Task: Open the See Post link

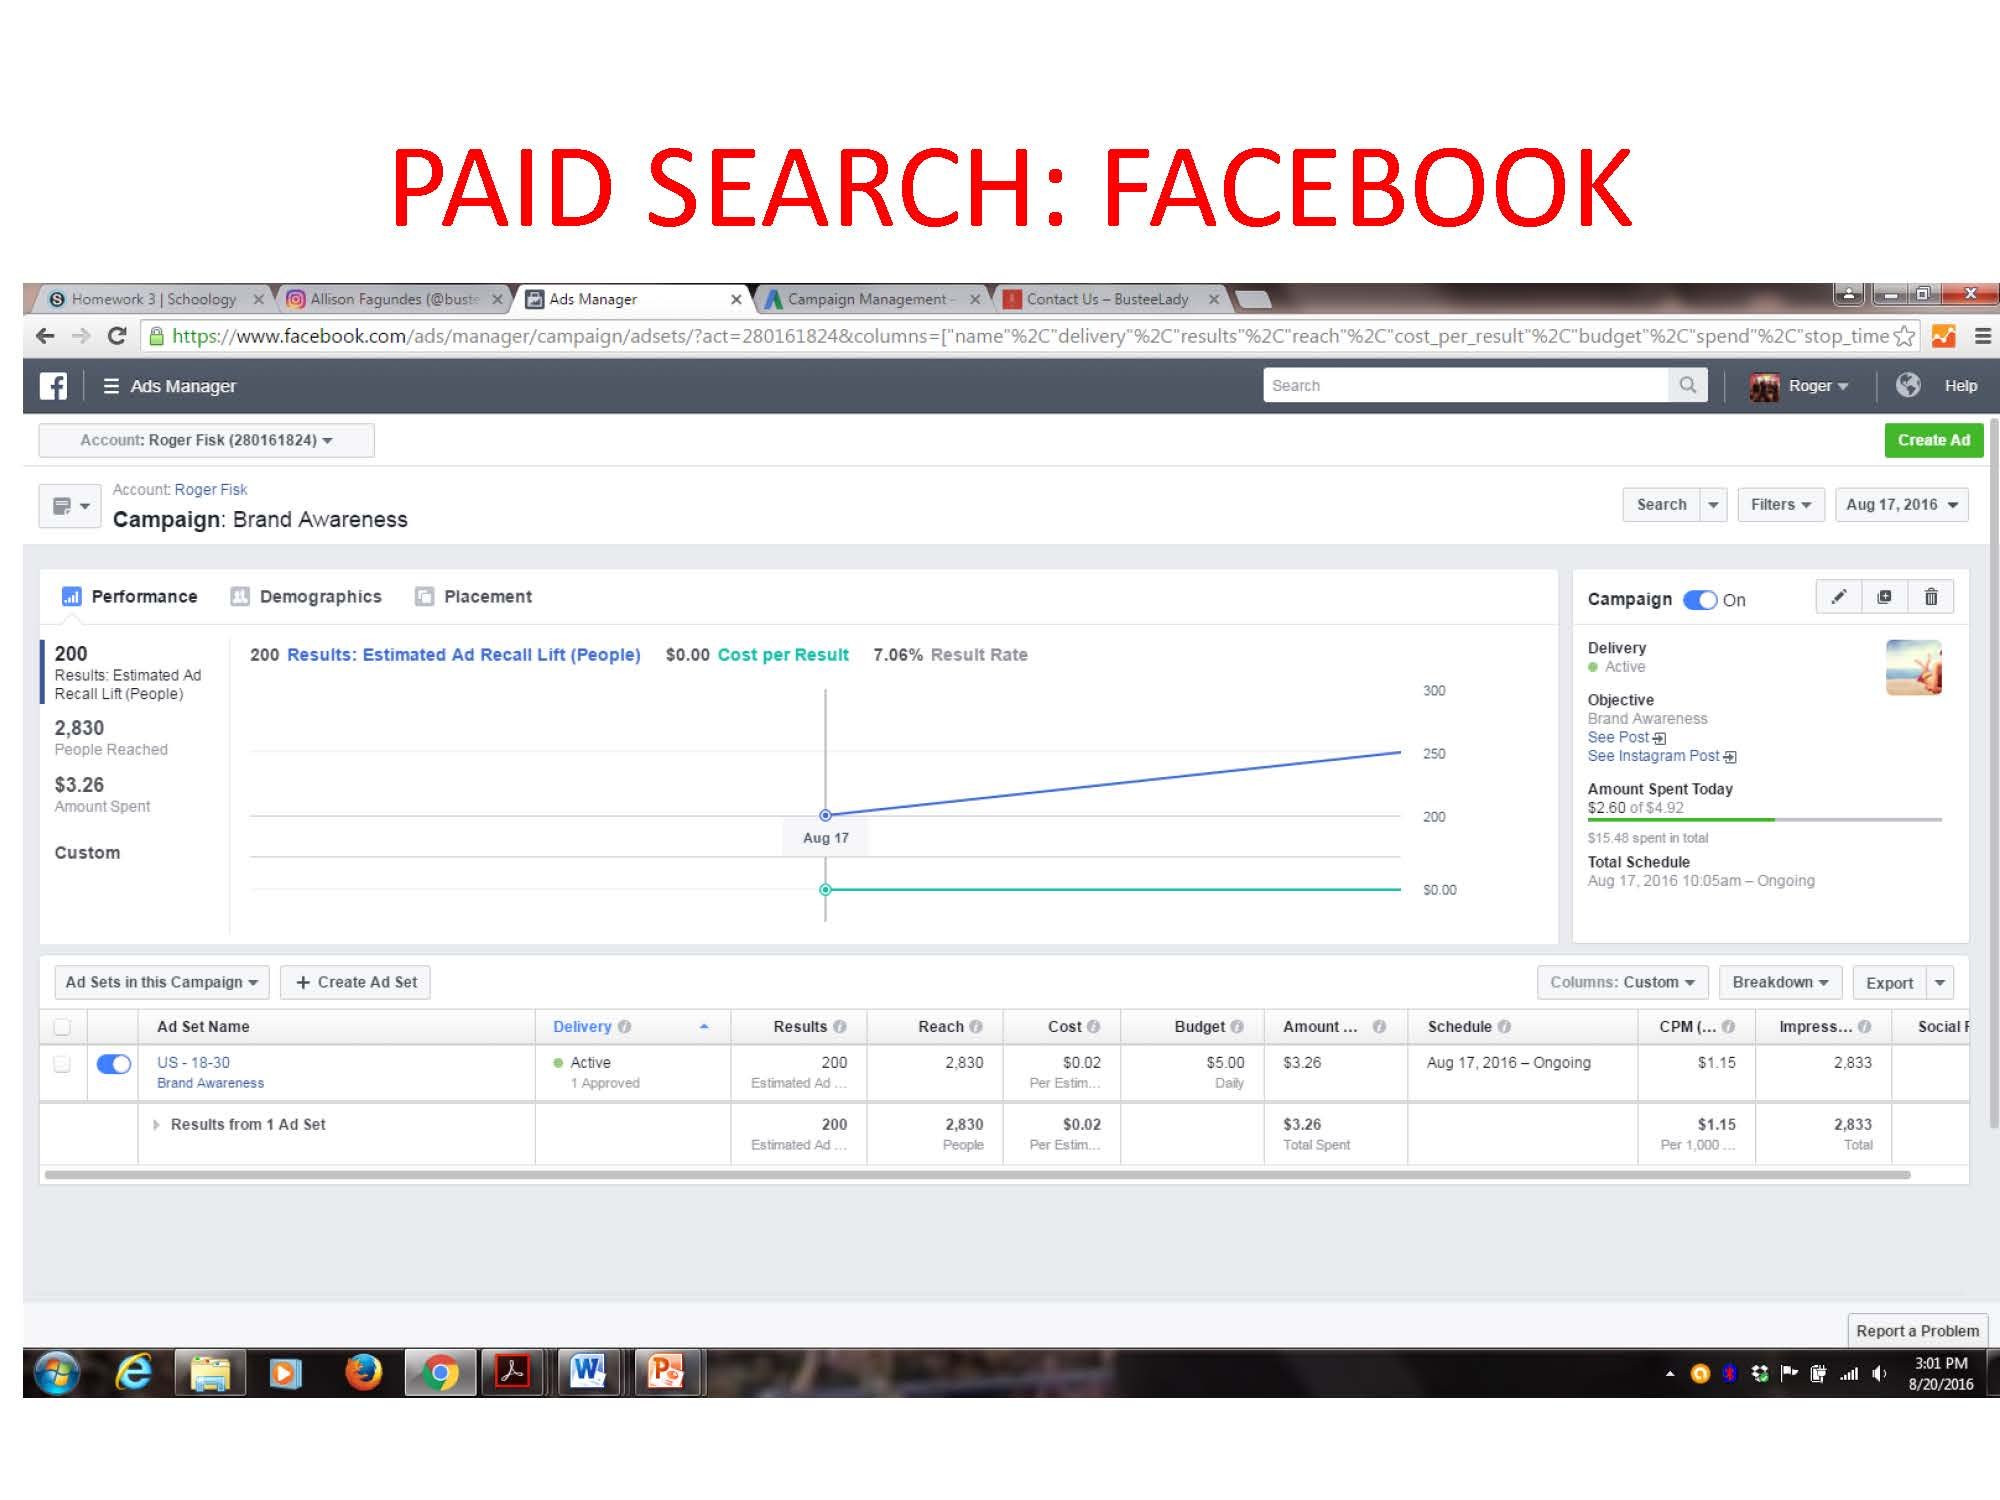Action: click(1626, 738)
